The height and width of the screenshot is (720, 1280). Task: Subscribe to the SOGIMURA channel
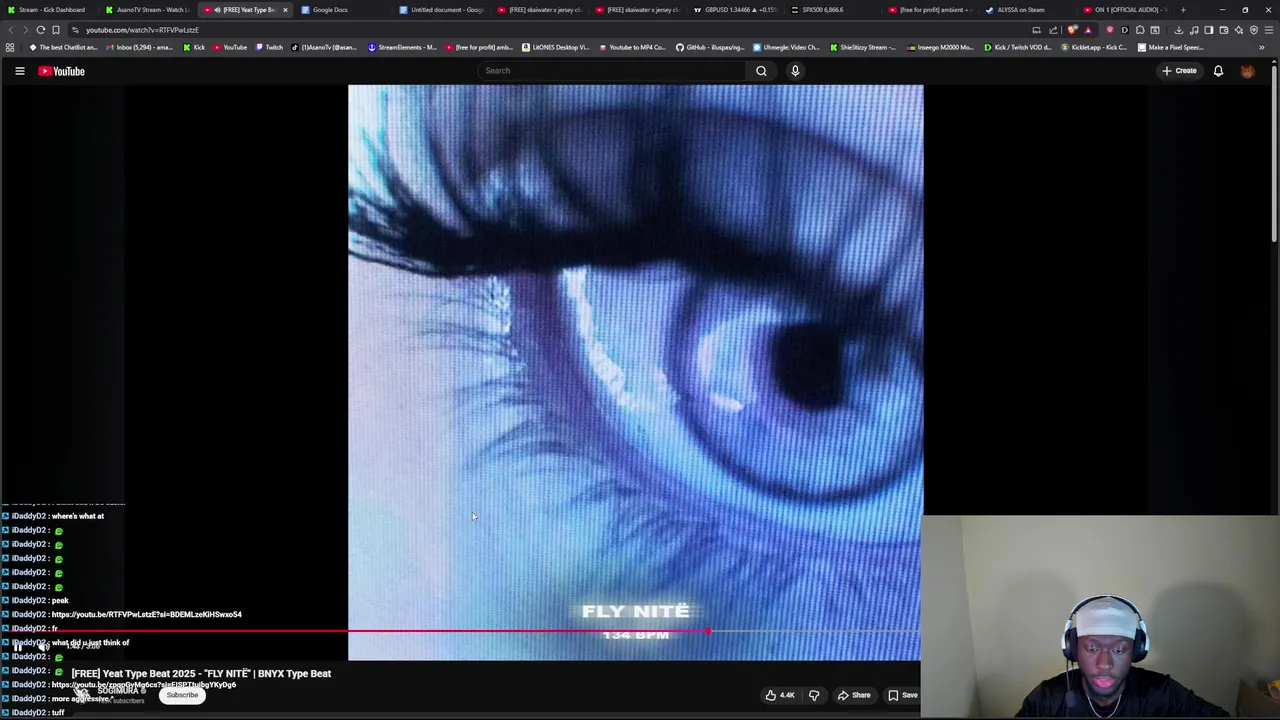[x=182, y=695]
